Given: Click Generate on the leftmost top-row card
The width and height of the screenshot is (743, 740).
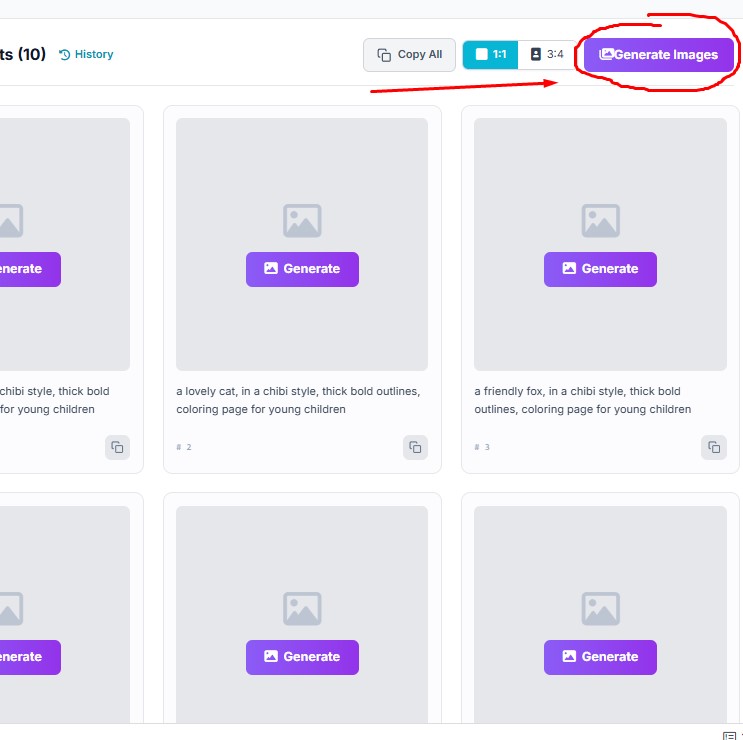Looking at the screenshot, I should [x=25, y=269].
